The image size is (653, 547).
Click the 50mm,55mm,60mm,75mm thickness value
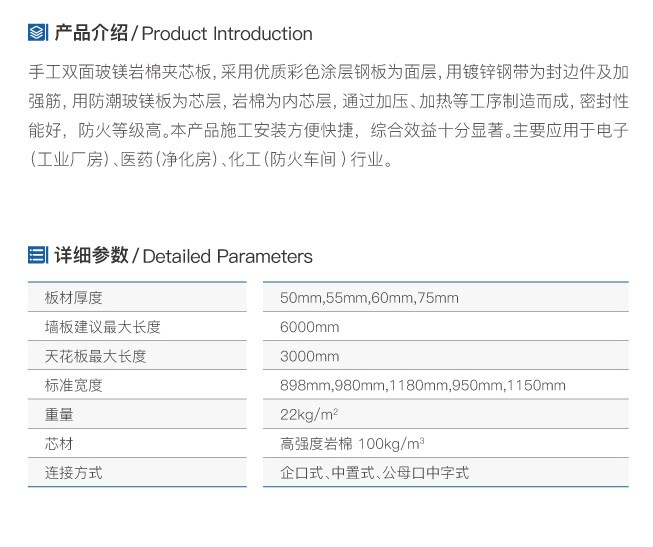coord(369,298)
